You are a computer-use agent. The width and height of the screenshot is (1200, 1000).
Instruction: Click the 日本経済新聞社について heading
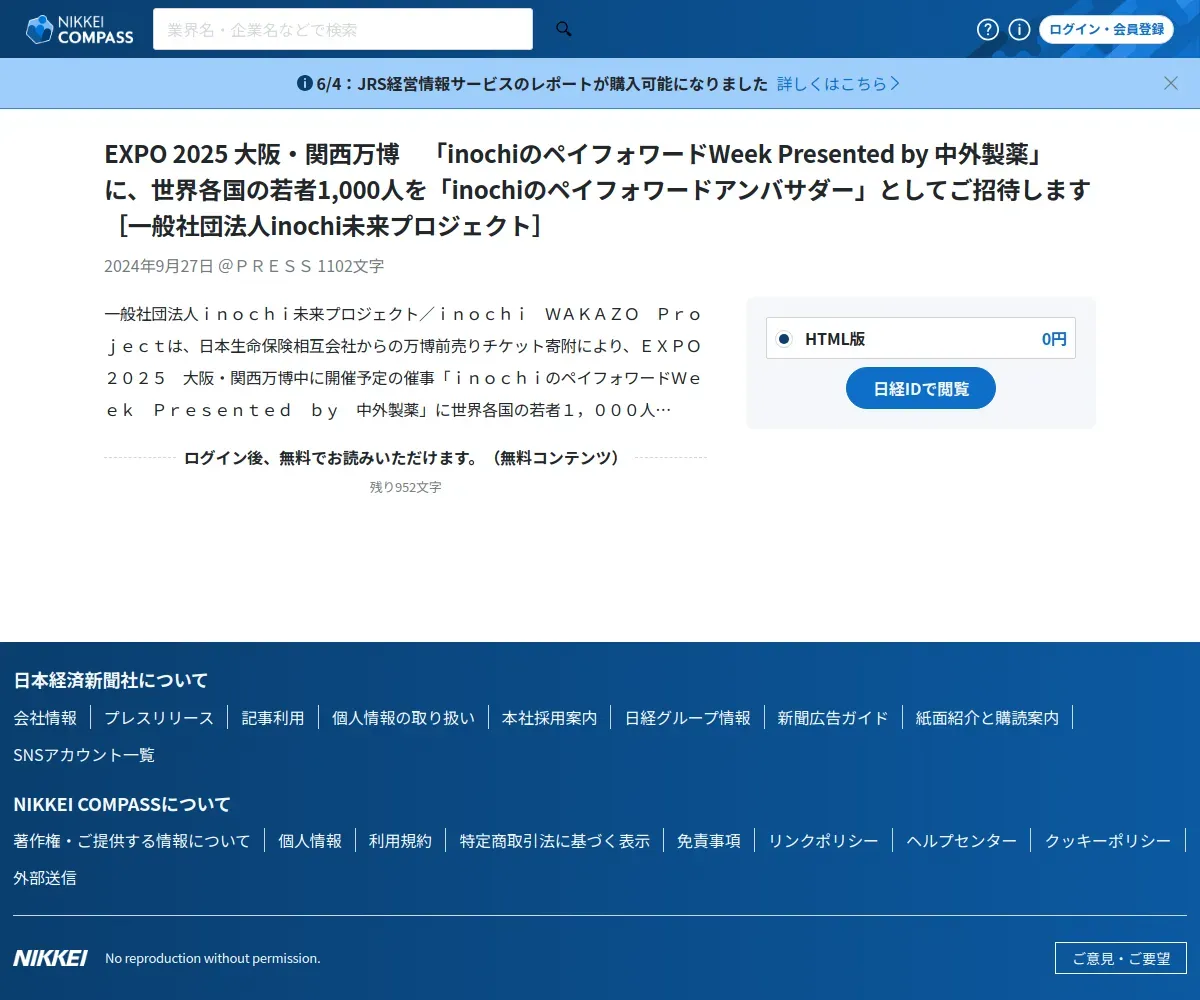point(111,681)
